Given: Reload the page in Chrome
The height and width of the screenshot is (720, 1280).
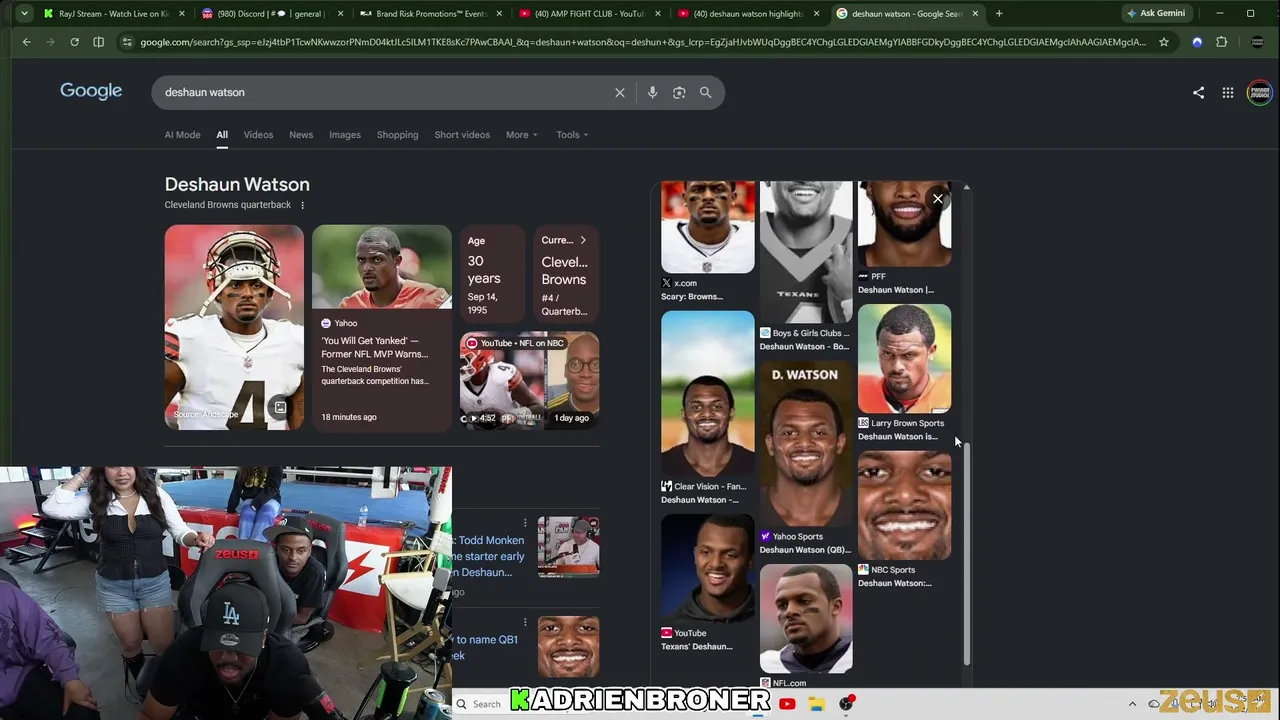Looking at the screenshot, I should [74, 42].
